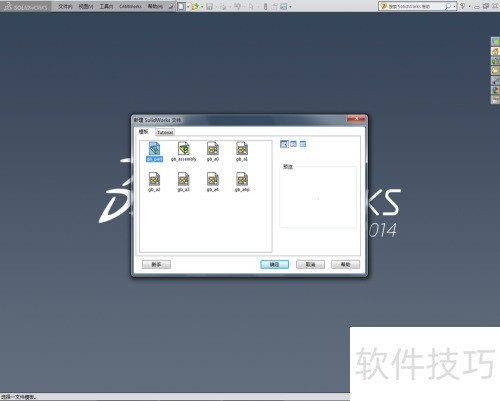Open the 视图 (View) menu

(86, 6)
